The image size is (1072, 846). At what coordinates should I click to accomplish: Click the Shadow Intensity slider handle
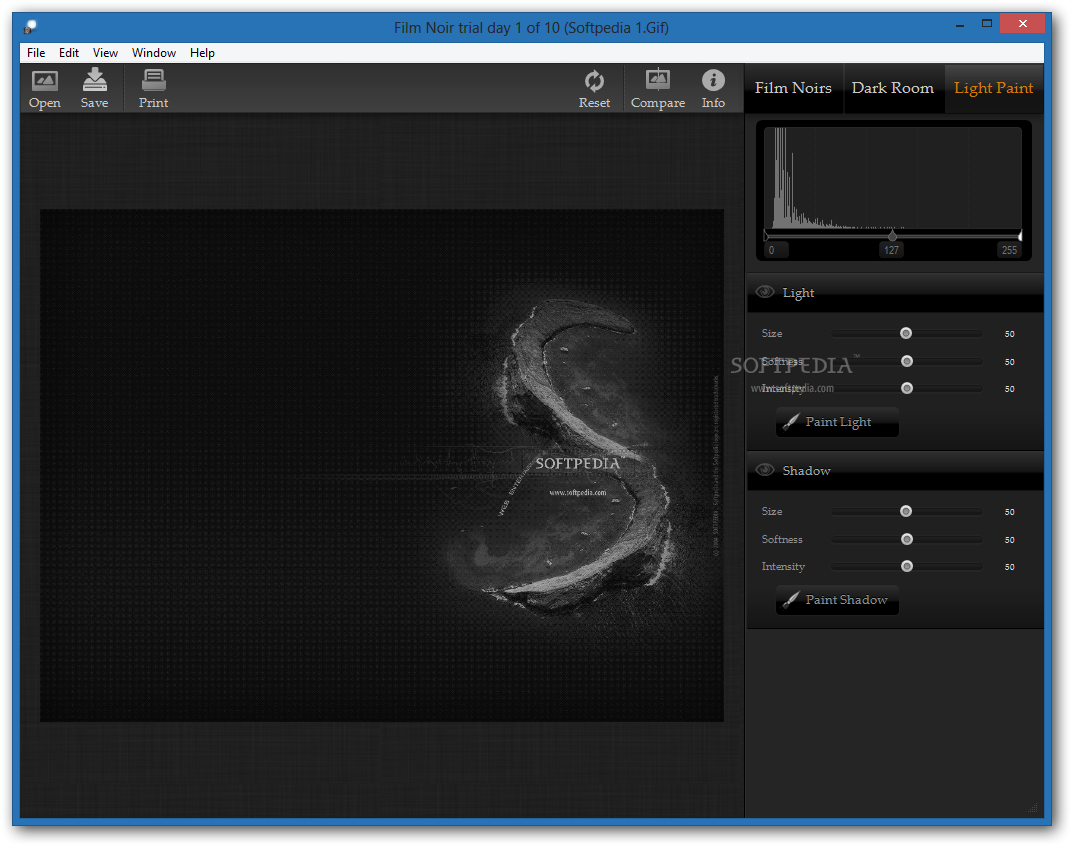pos(907,566)
